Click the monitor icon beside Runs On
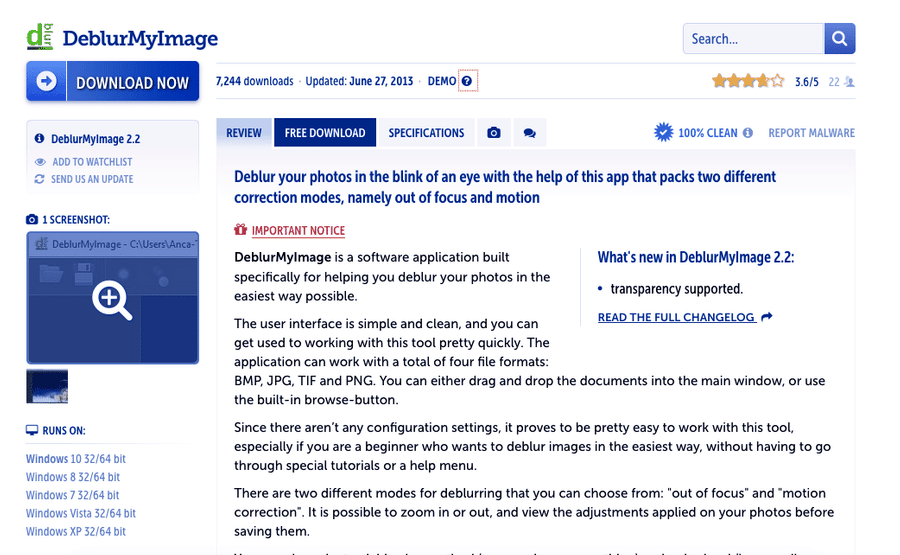Screen dimensions: 900x555 [32, 430]
